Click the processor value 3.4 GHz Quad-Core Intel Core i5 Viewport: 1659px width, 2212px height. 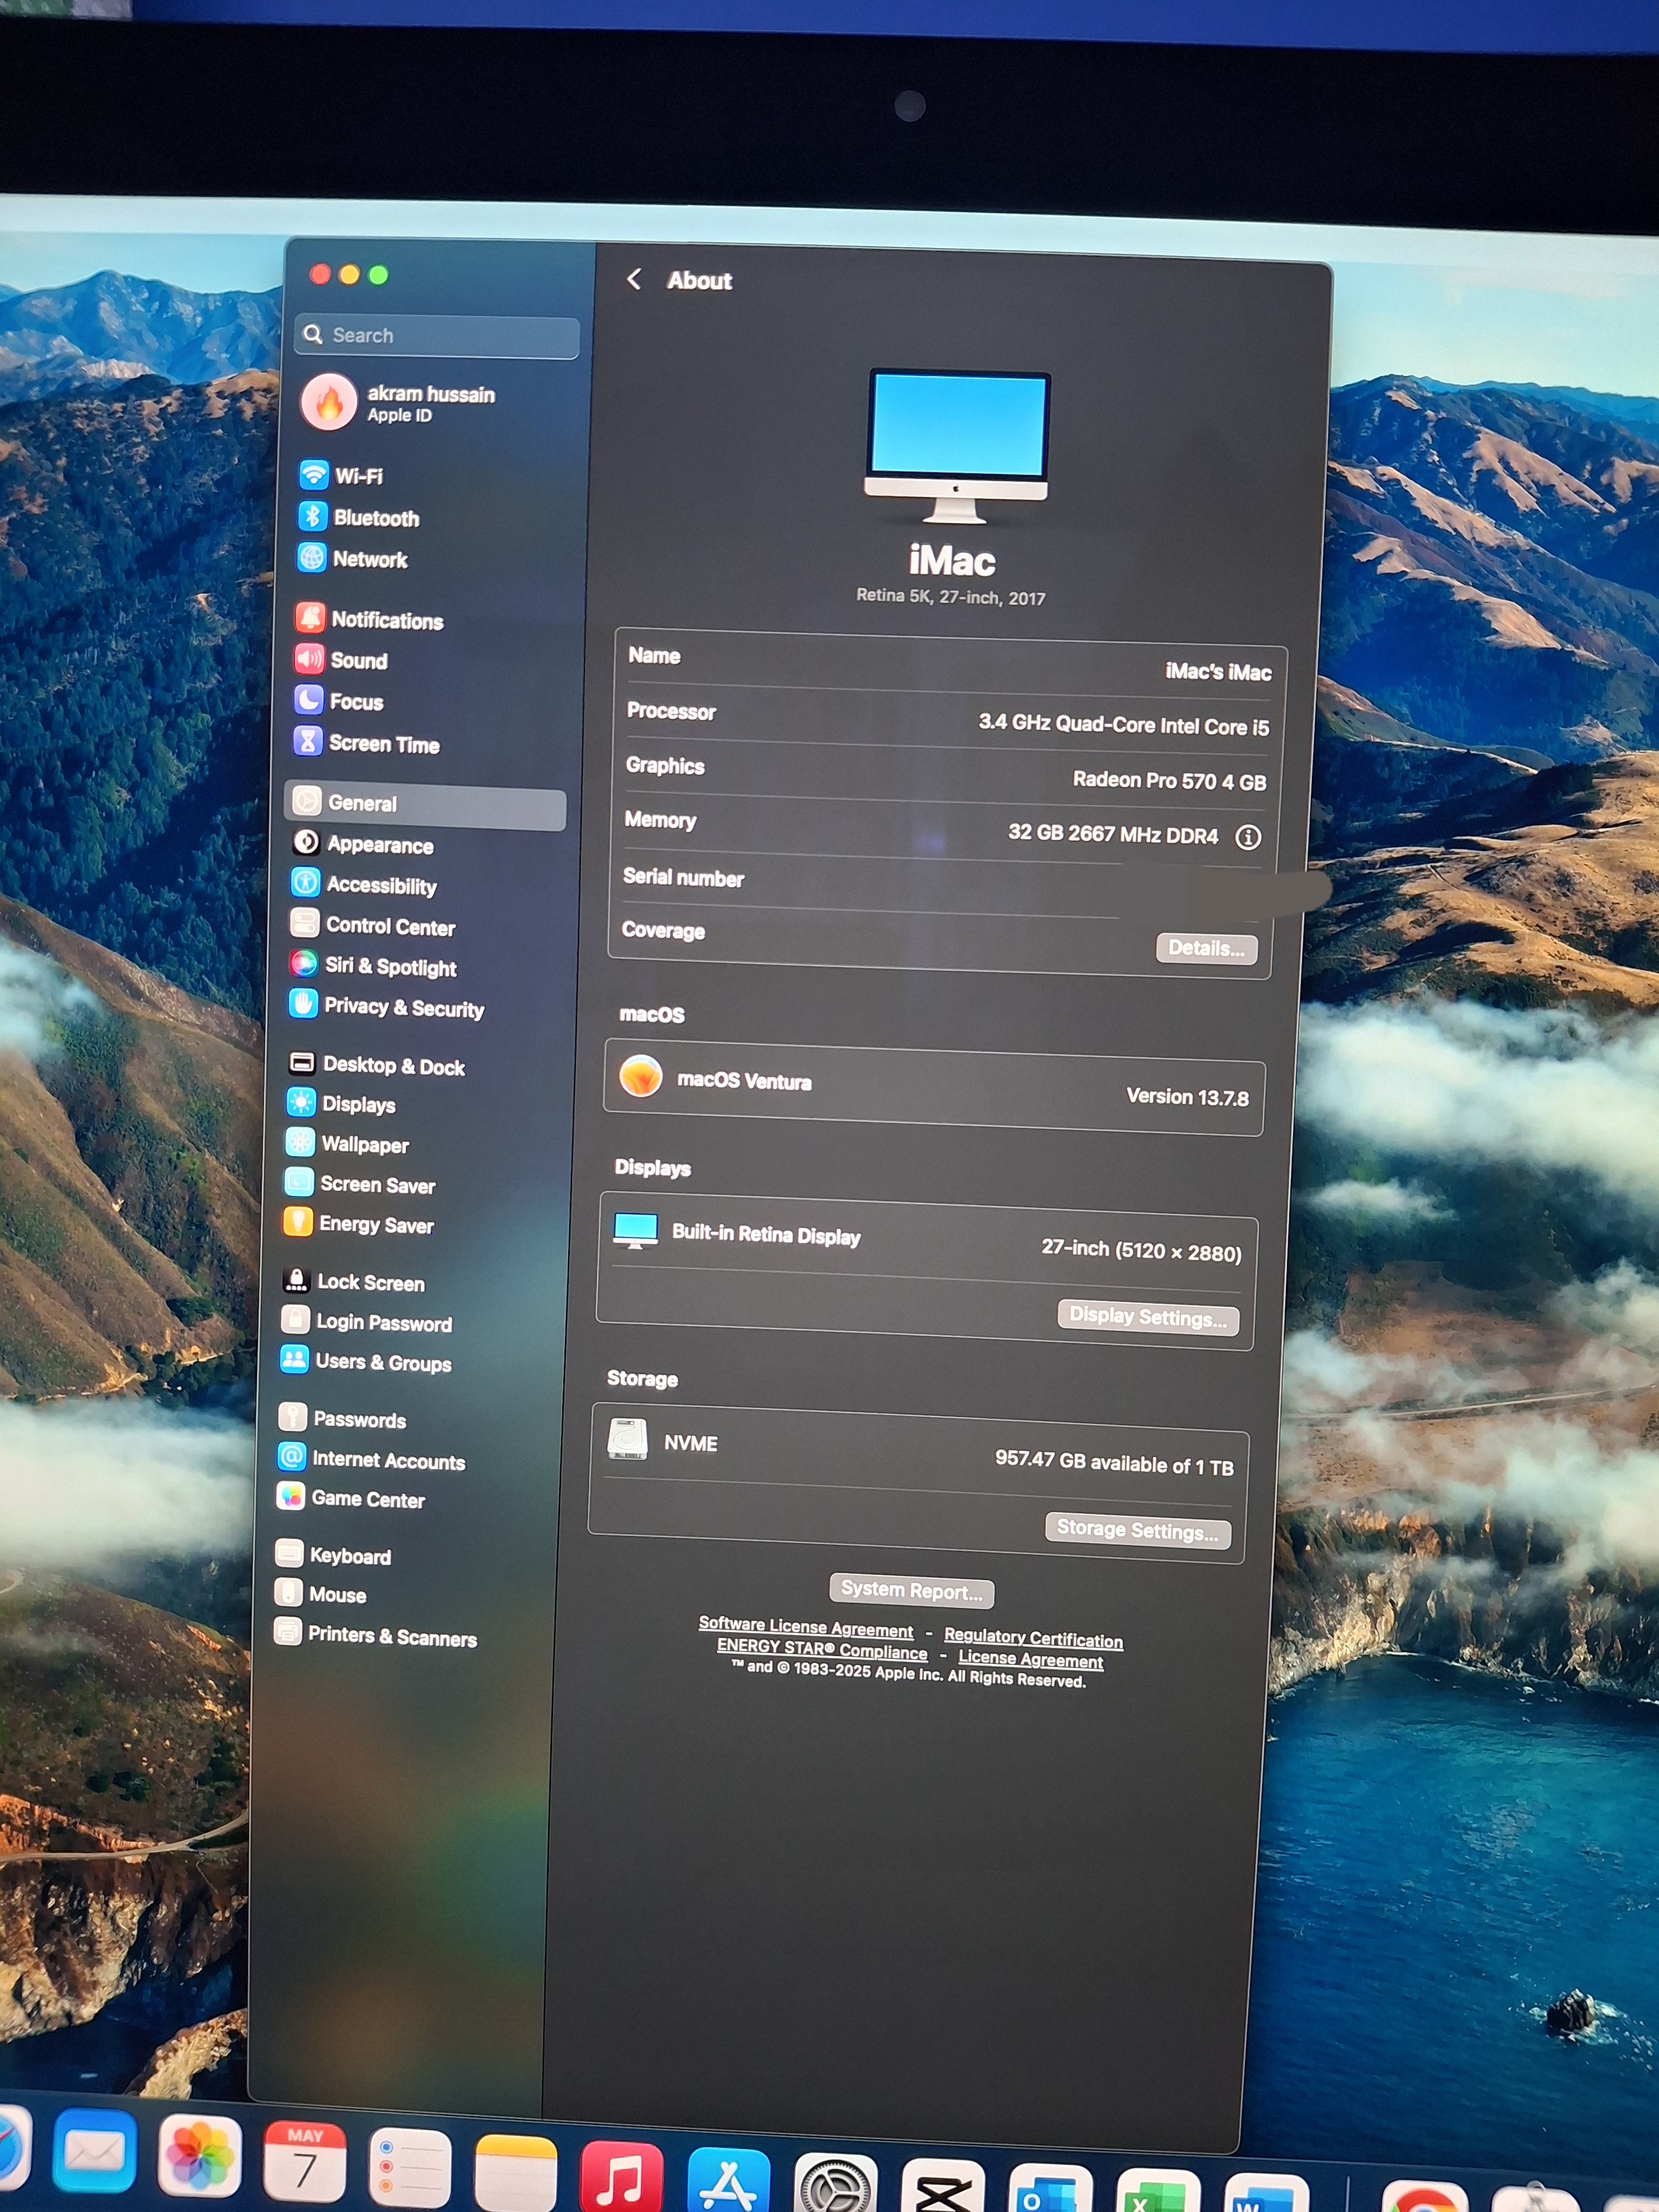1124,725
